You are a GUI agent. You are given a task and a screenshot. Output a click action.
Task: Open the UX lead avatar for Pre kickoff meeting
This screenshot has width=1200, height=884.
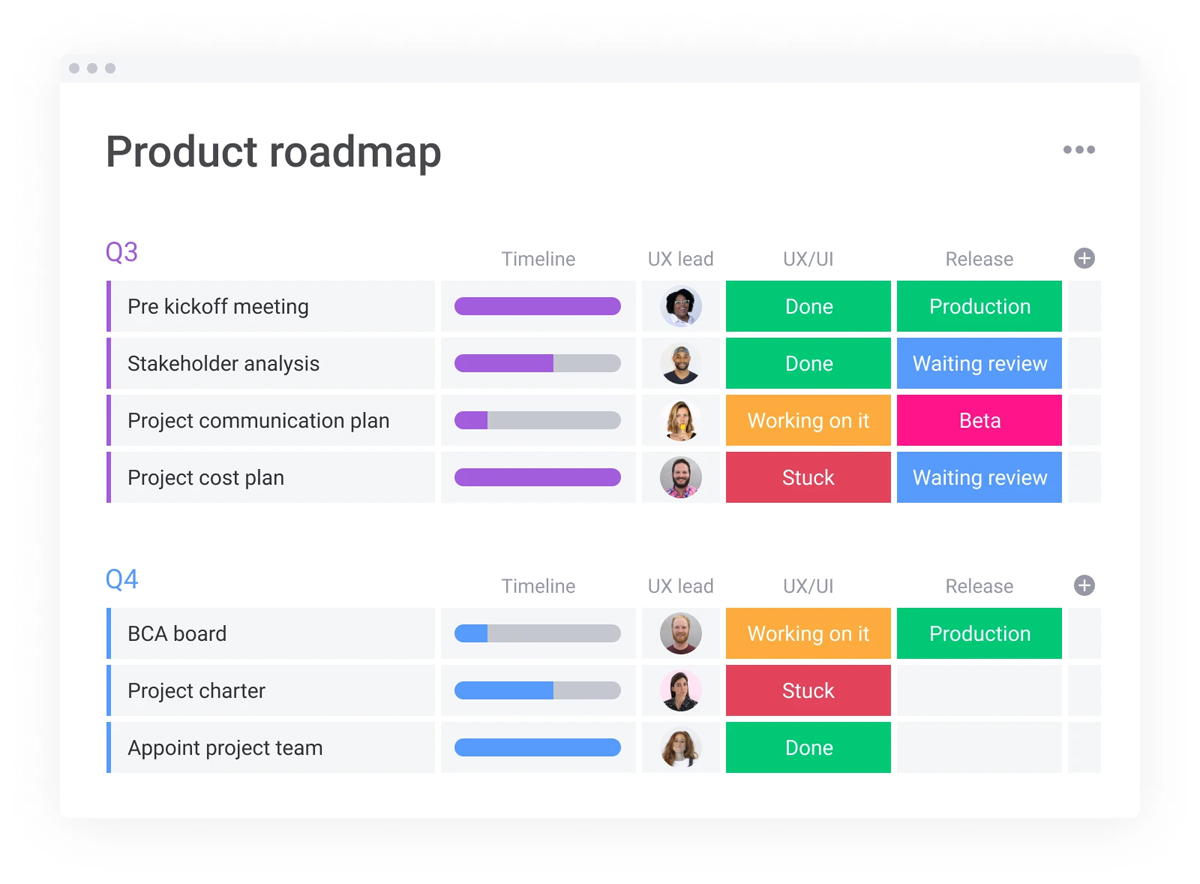click(x=681, y=306)
